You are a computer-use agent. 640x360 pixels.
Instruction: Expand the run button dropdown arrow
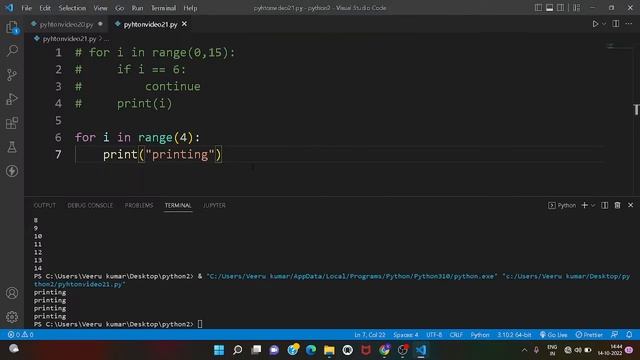click(604, 24)
